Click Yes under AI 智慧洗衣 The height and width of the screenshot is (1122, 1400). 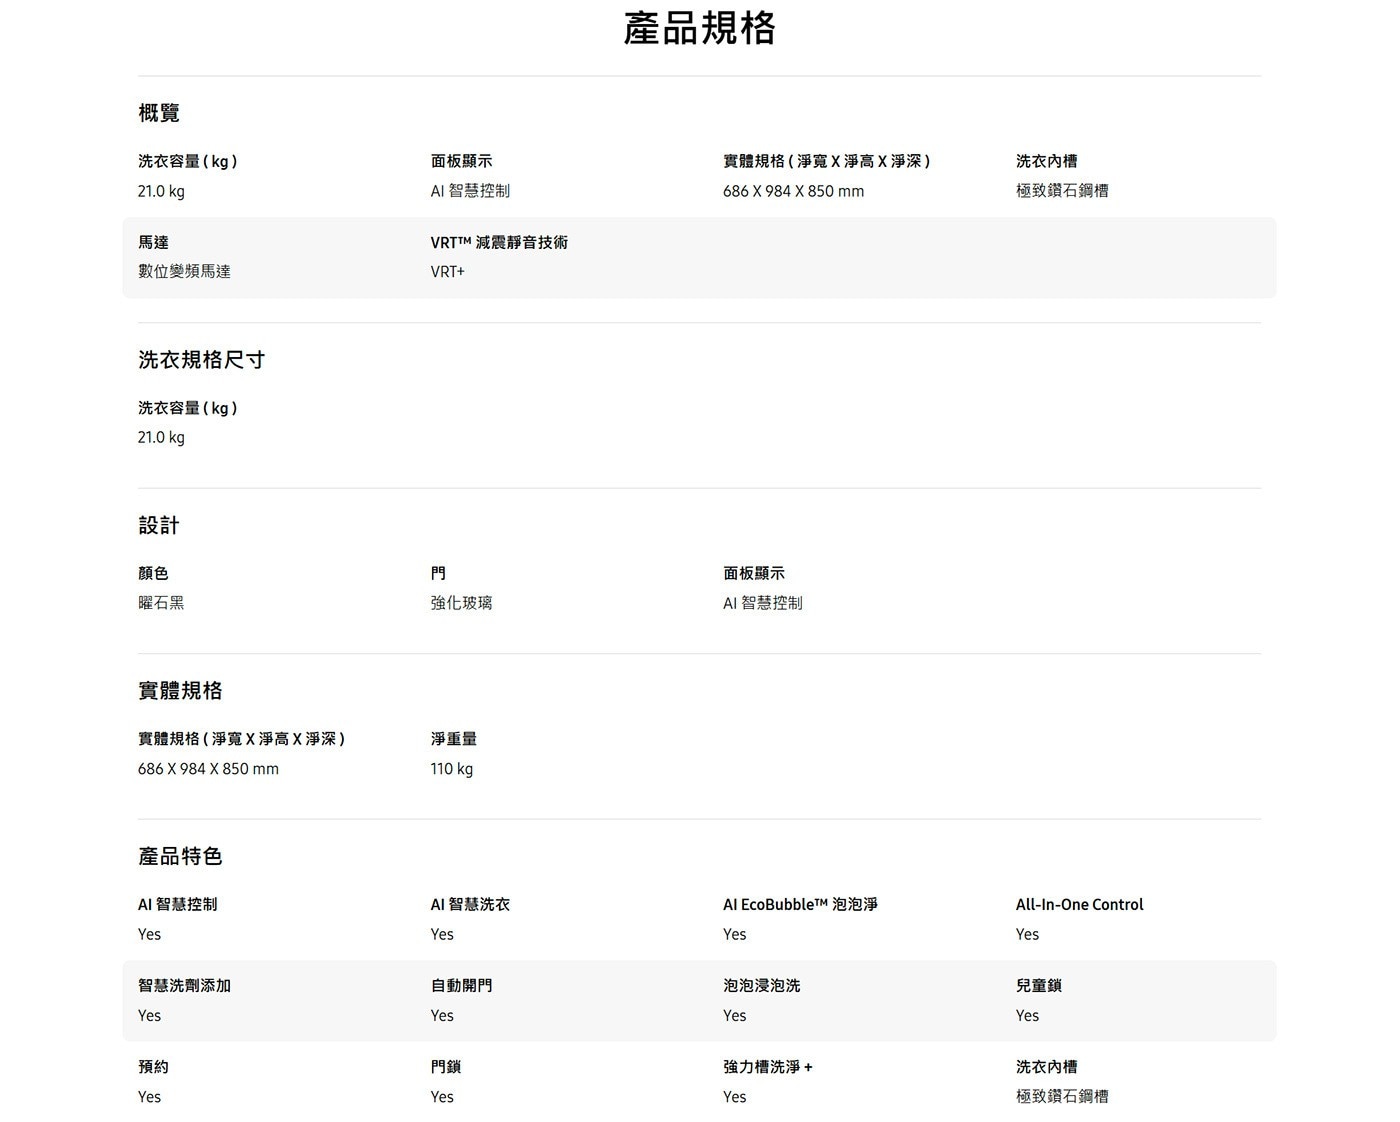442,934
